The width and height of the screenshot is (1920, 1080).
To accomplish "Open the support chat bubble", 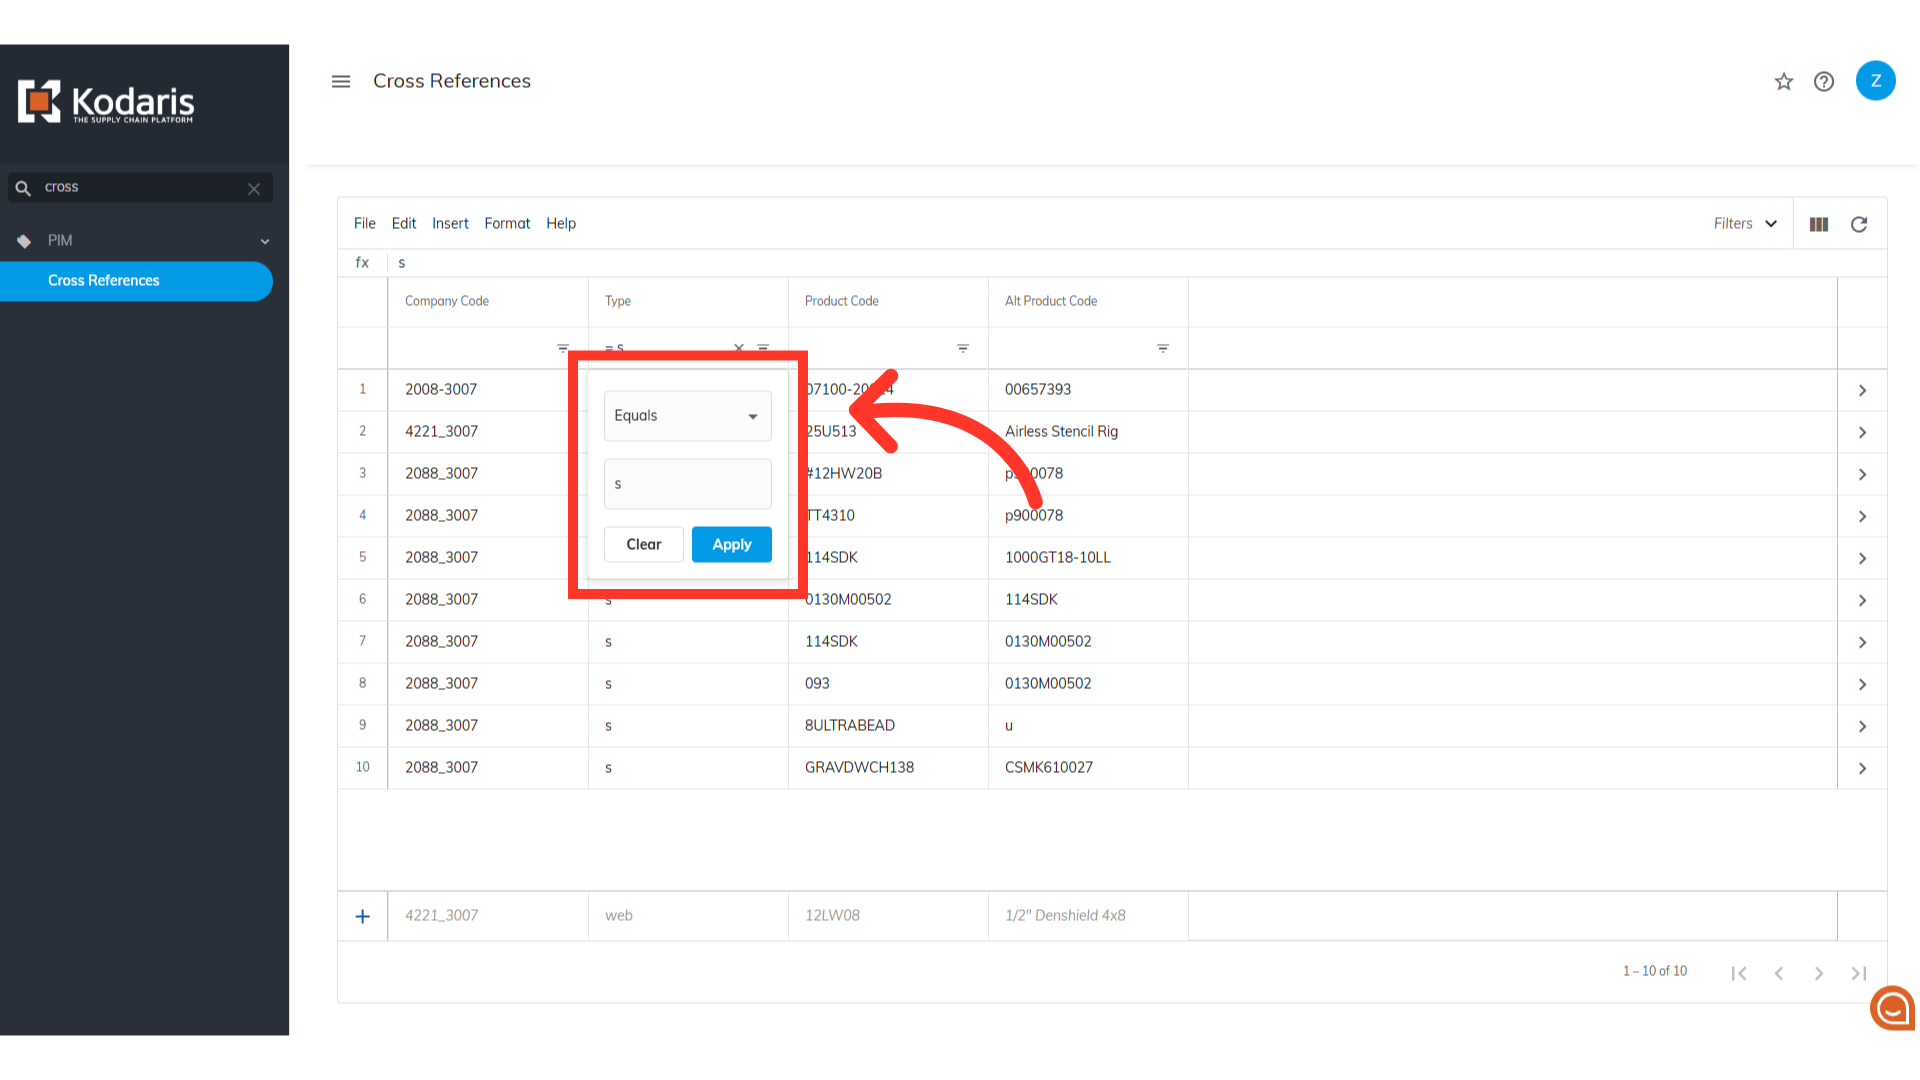I will pos(1892,1008).
